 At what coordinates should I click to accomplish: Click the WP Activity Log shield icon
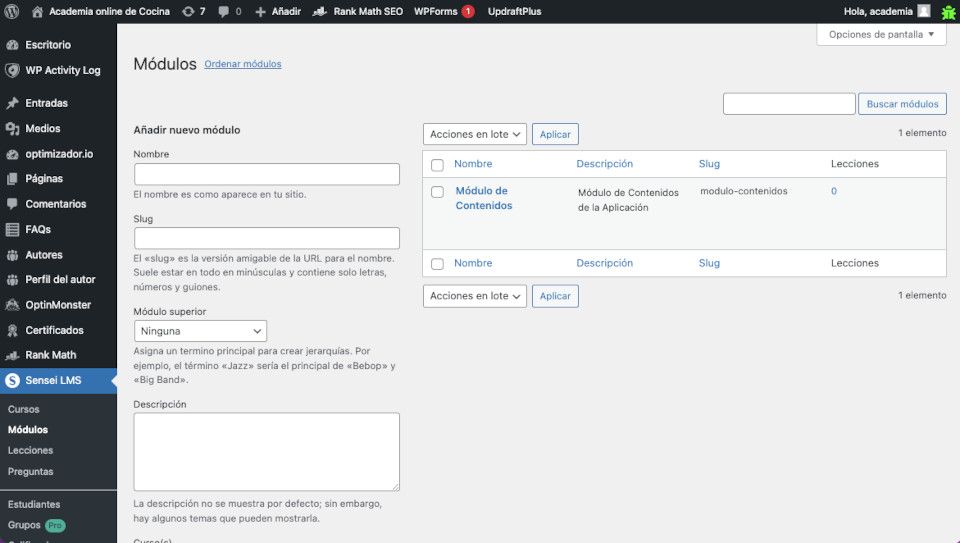click(x=12, y=70)
